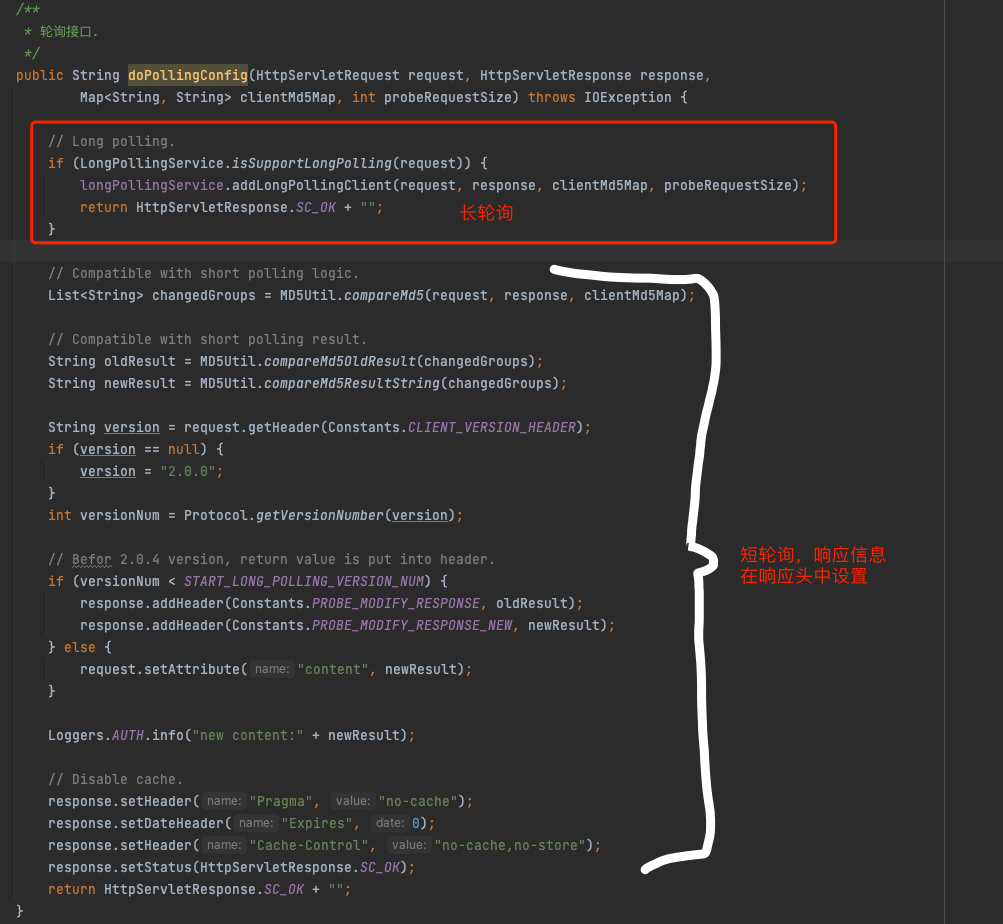Screen dimensions: 1003x924
Task: Click the Protocol class name
Action: coord(216,515)
